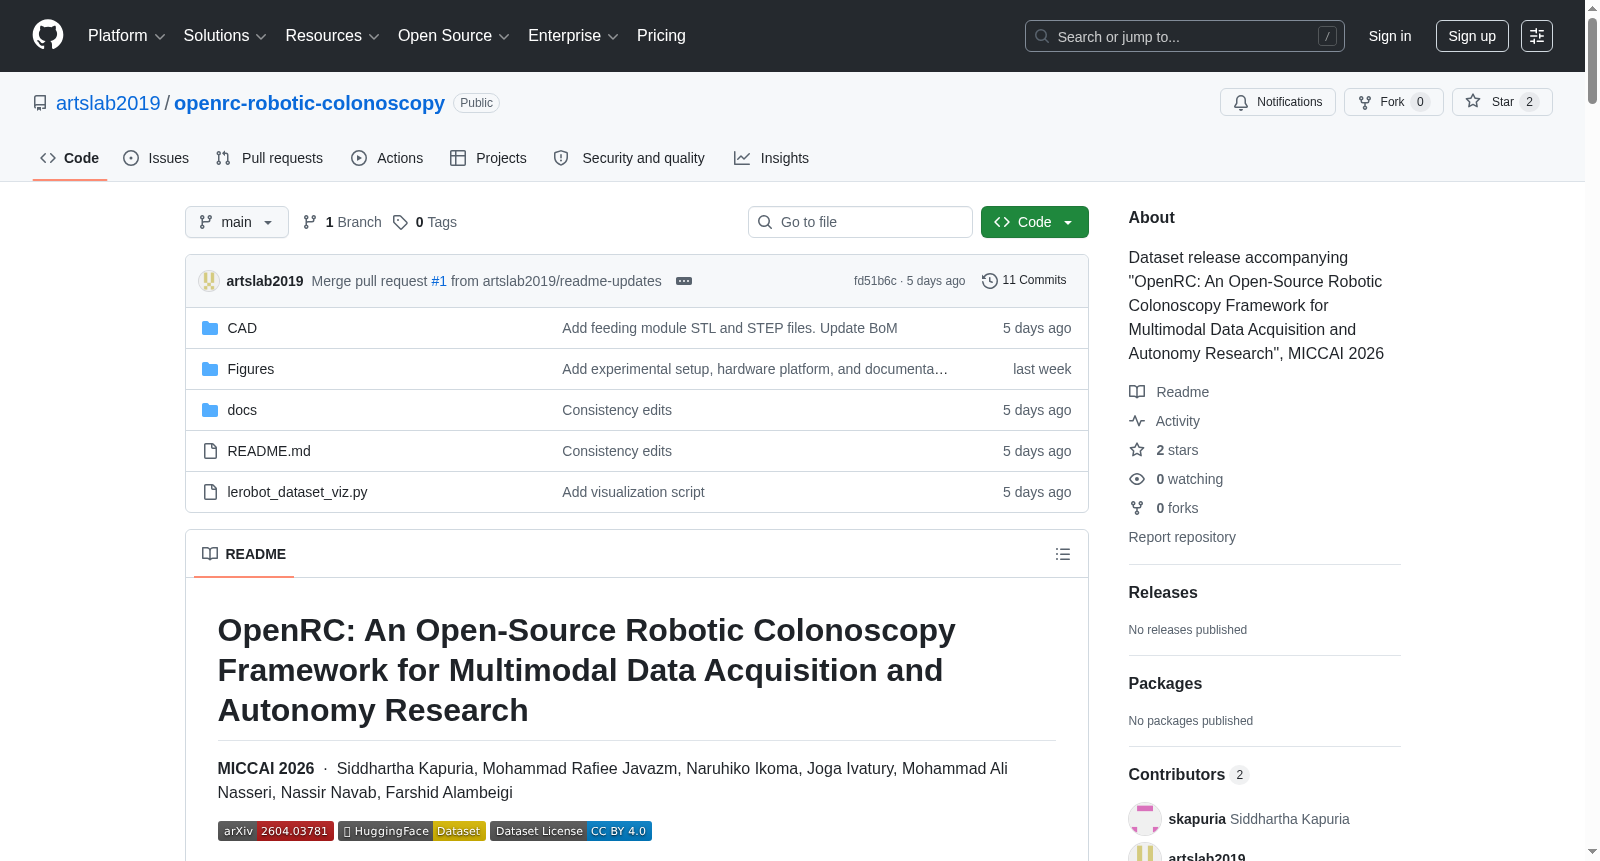Click the magnifier icon in search bar
The height and width of the screenshot is (861, 1600).
click(x=1042, y=36)
